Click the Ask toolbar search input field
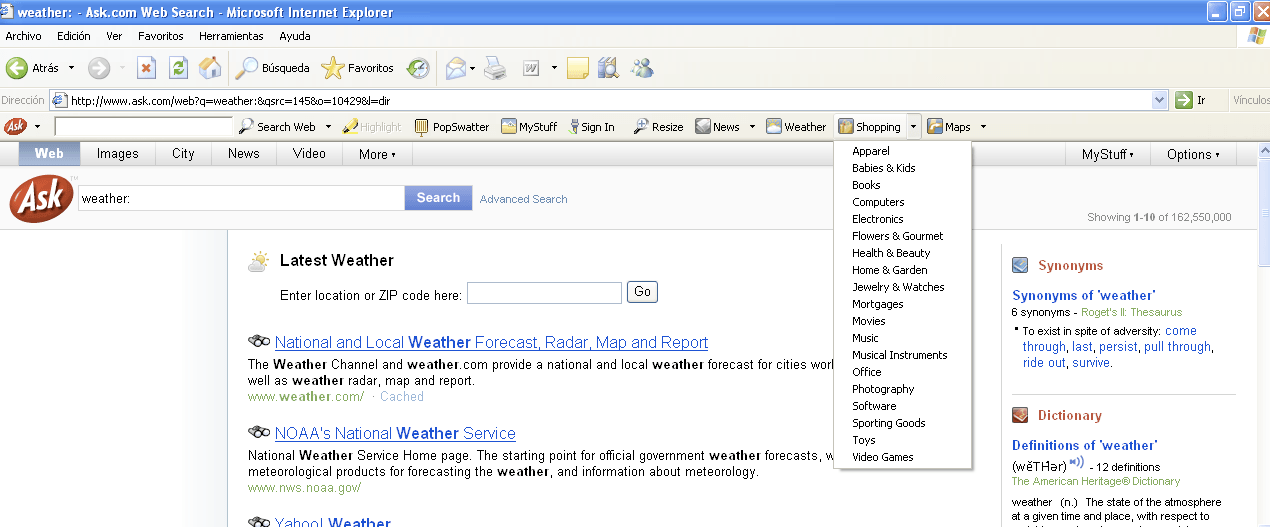Screen dimensions: 1270x527 pyautogui.click(x=143, y=127)
